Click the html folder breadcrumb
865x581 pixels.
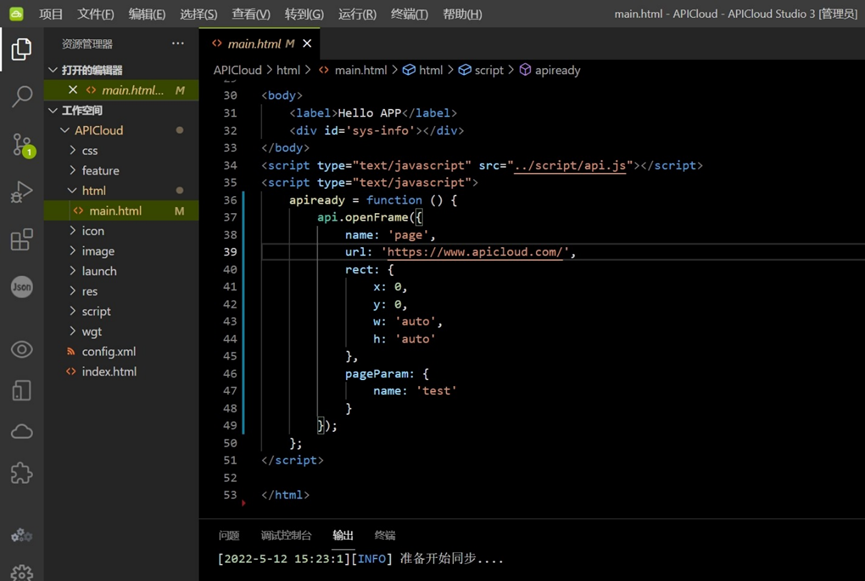click(288, 70)
